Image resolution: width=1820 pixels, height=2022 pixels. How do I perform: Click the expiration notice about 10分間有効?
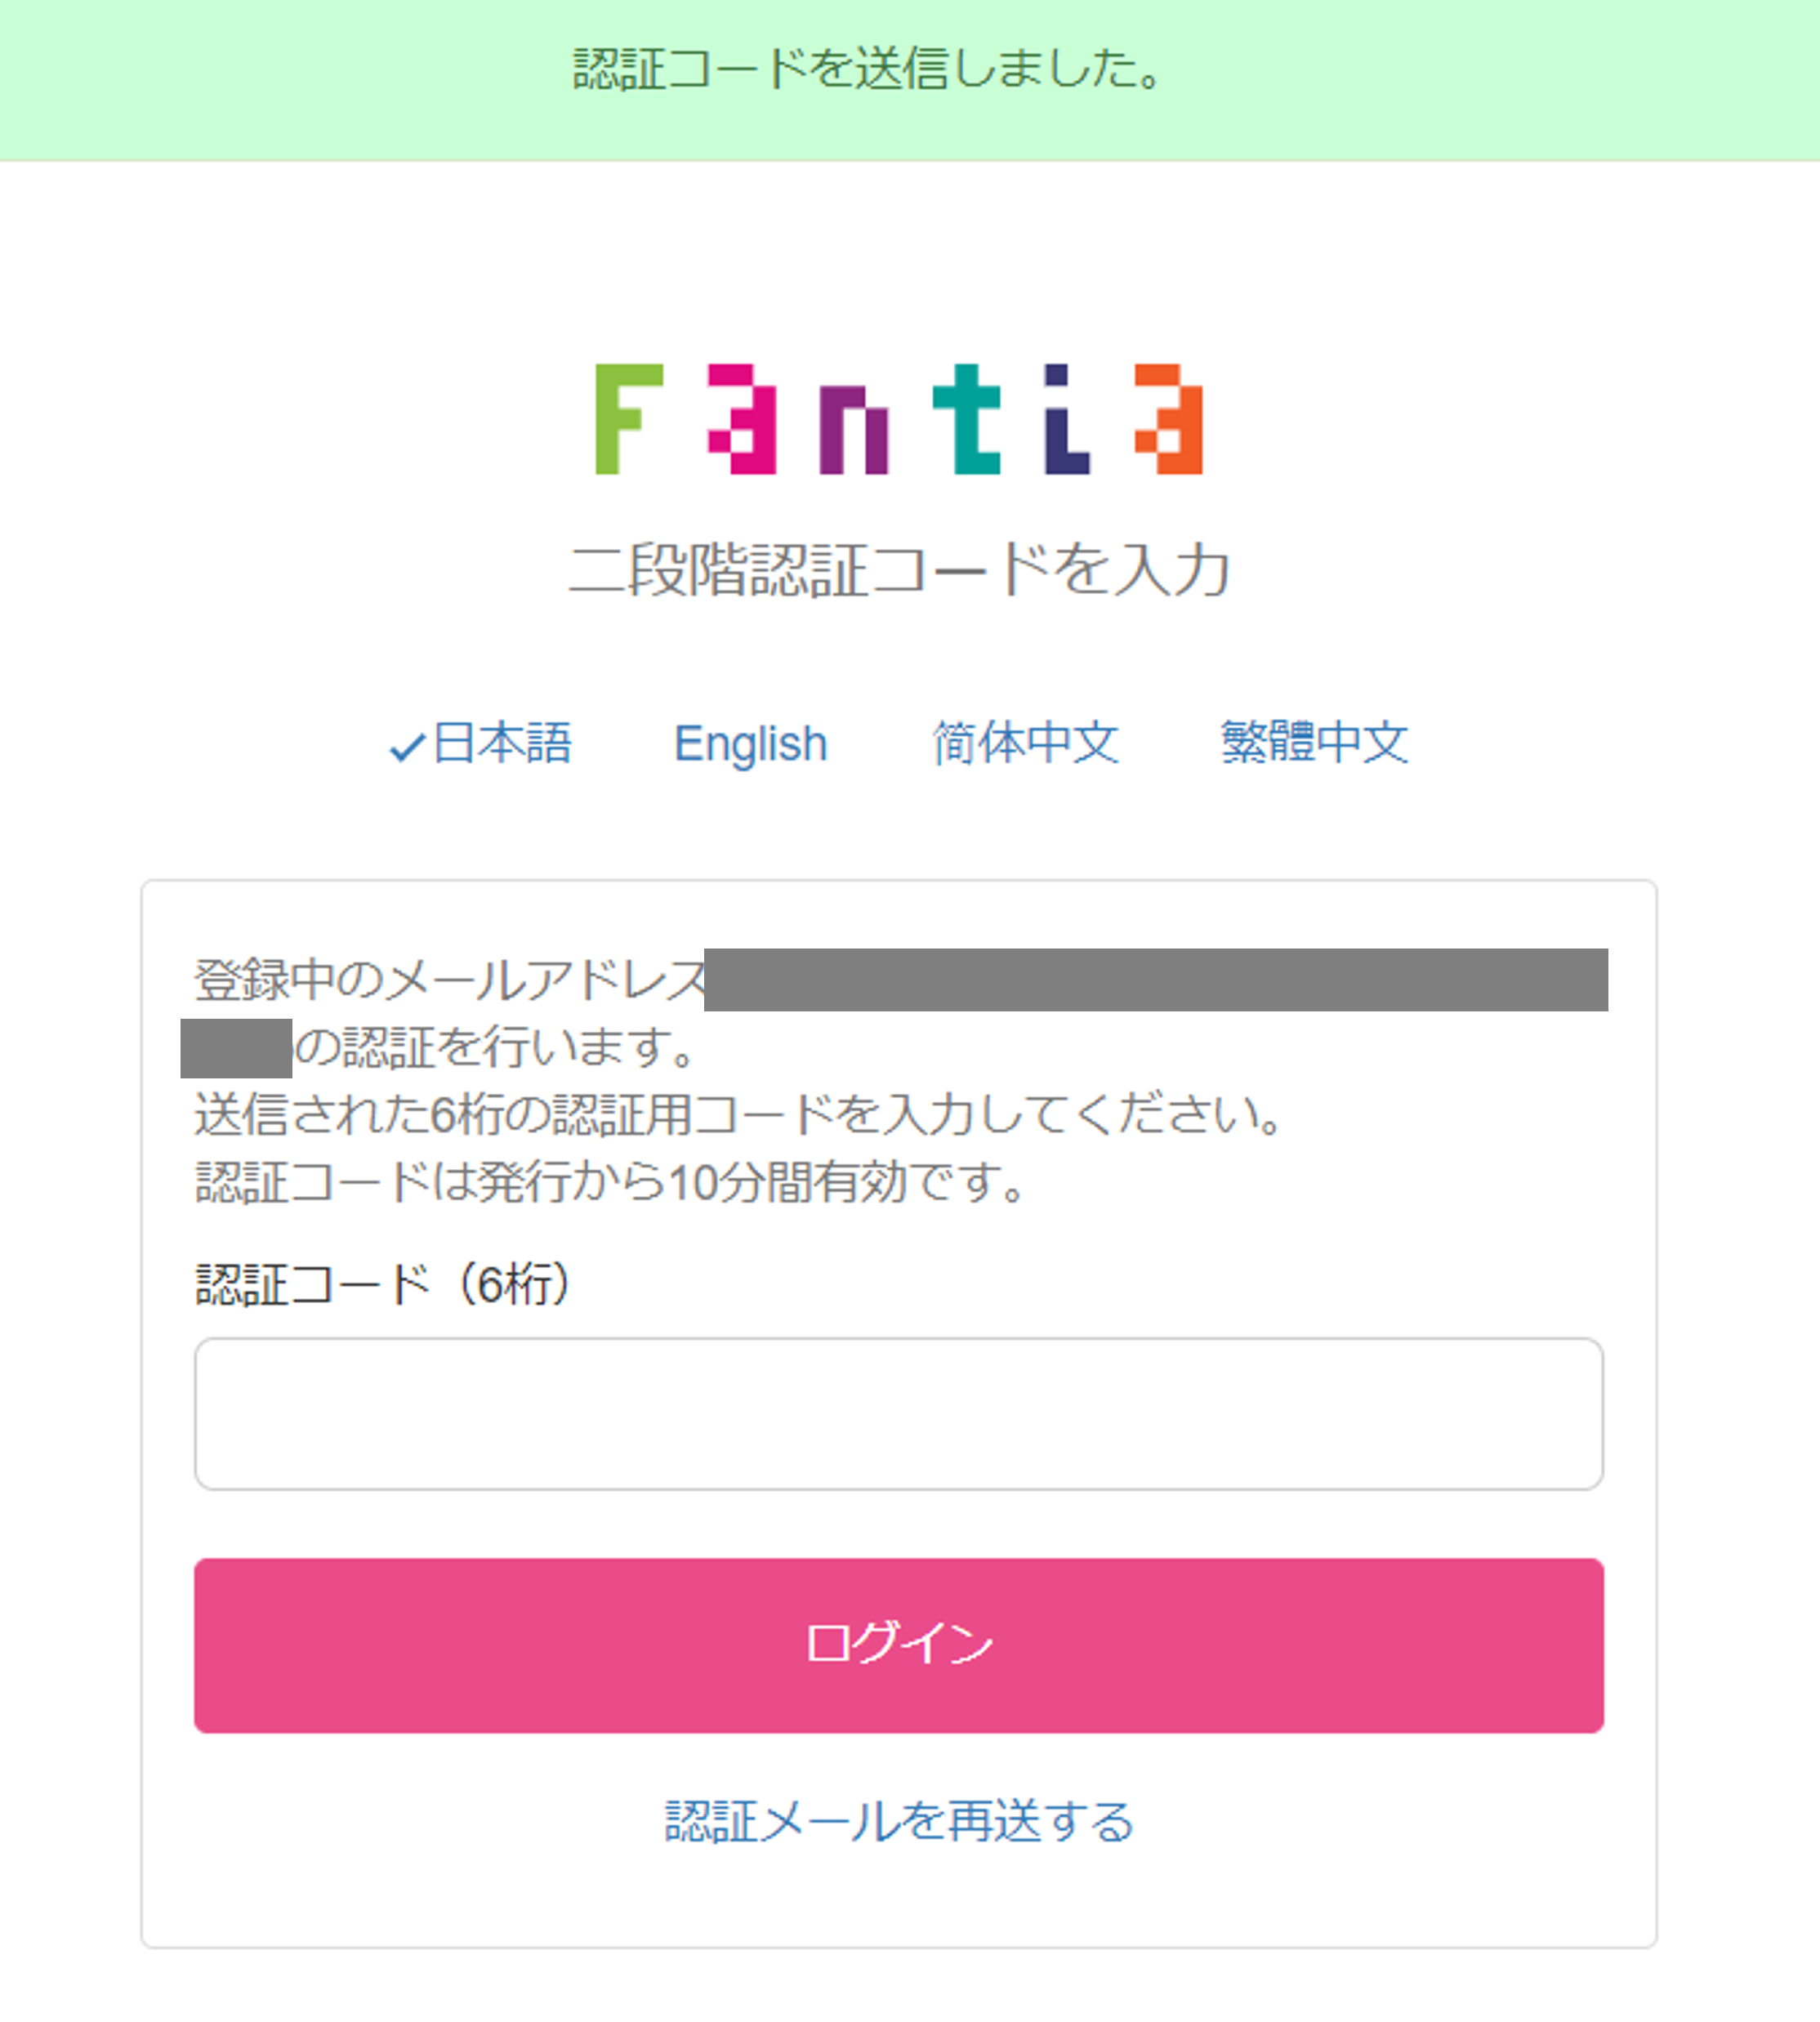point(610,1185)
